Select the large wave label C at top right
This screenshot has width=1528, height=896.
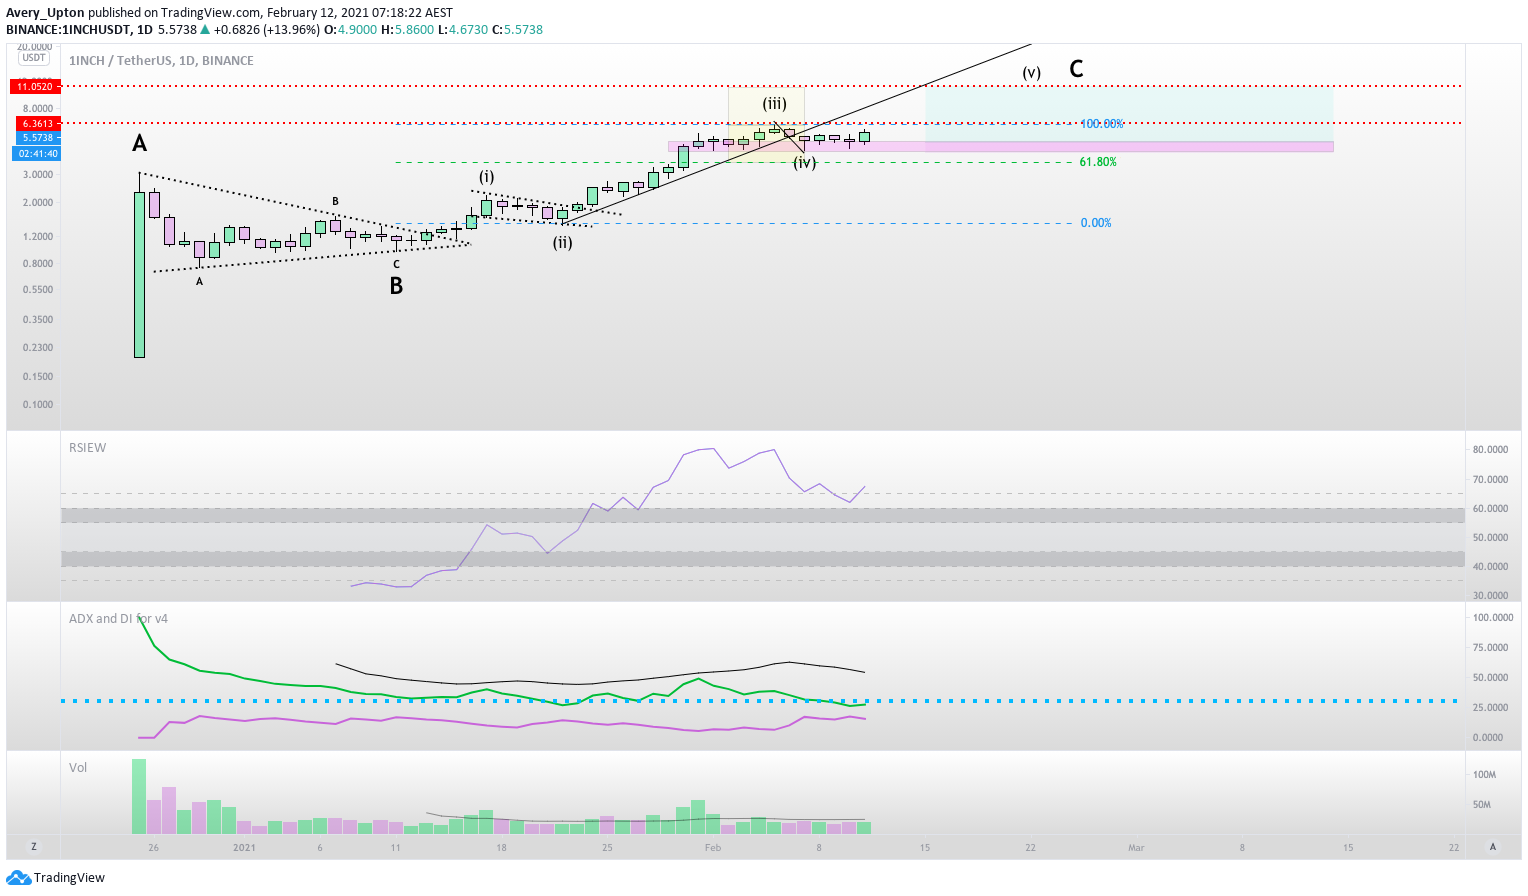pyautogui.click(x=1076, y=69)
